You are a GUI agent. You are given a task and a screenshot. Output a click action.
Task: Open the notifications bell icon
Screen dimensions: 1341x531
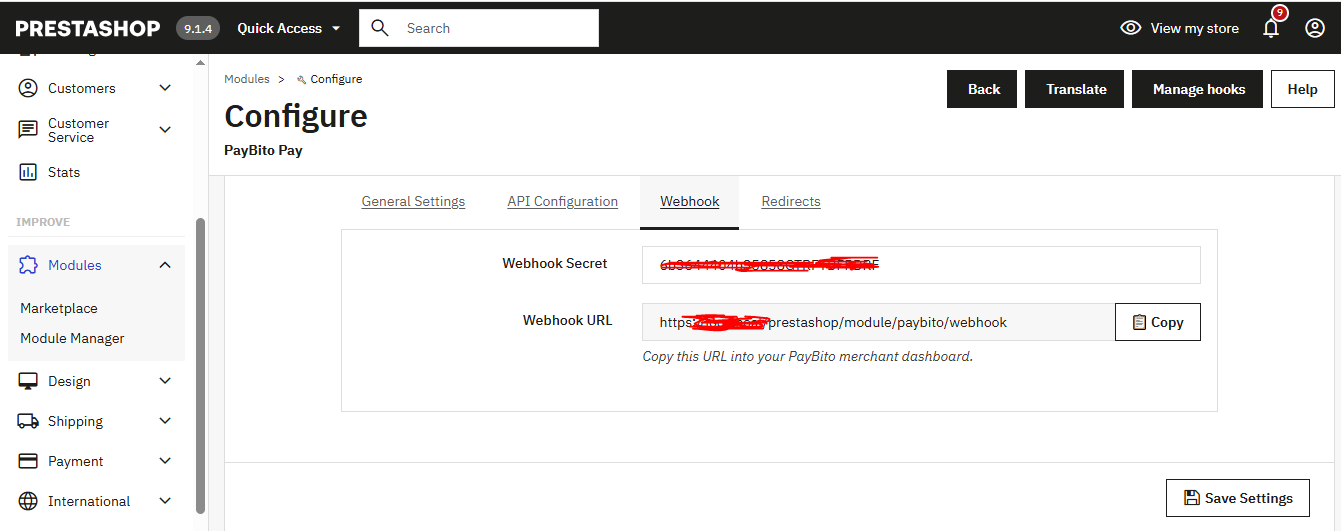point(1271,28)
